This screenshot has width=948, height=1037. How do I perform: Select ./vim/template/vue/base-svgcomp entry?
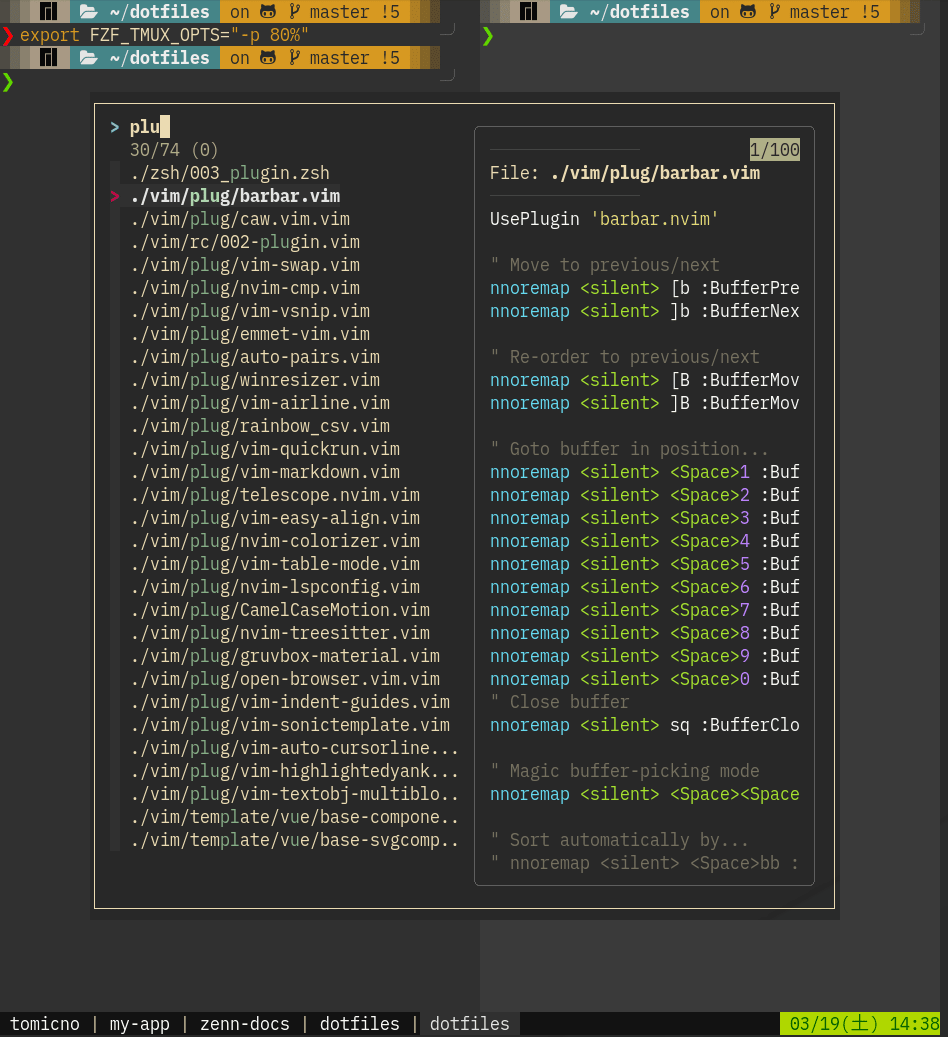coord(294,840)
